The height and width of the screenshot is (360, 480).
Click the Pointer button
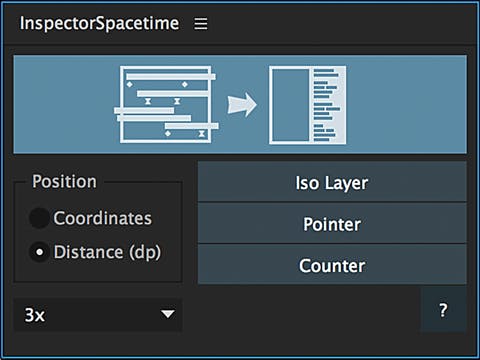click(332, 223)
